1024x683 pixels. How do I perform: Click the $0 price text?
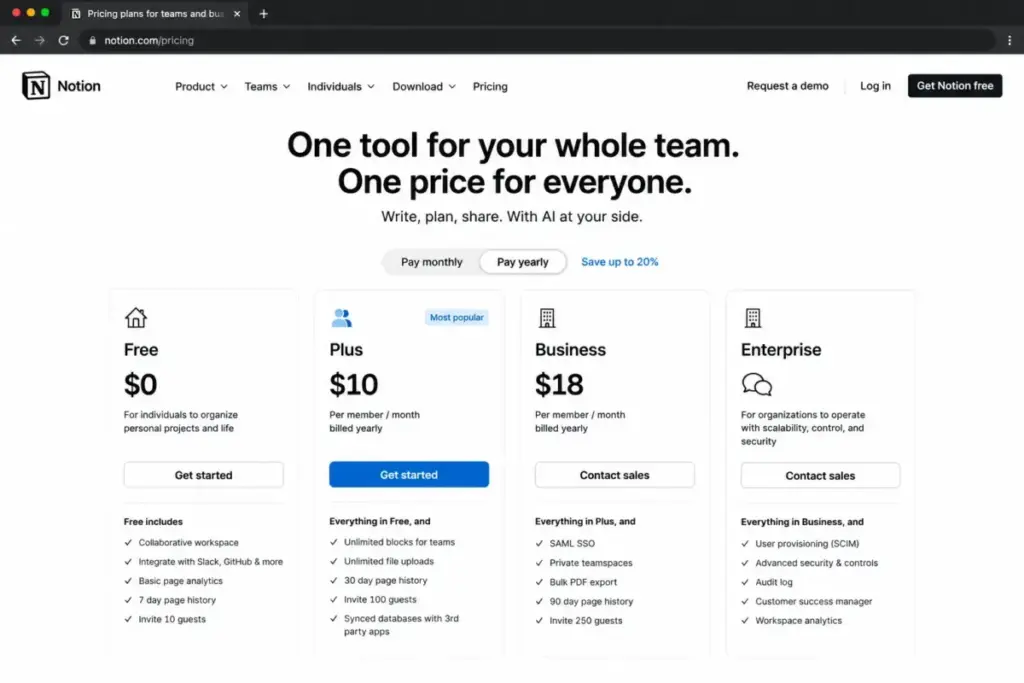pyautogui.click(x=140, y=384)
